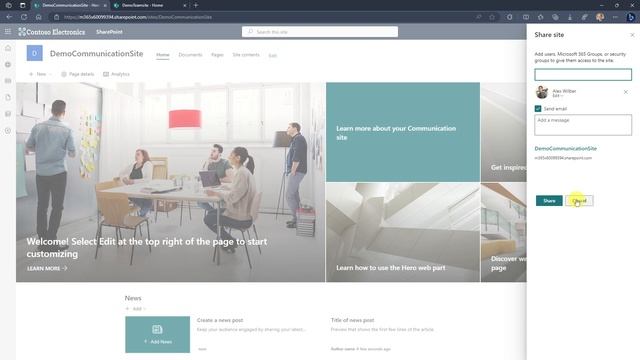Go back with the browser back arrow
The width and height of the screenshot is (640, 360).
(9, 17)
